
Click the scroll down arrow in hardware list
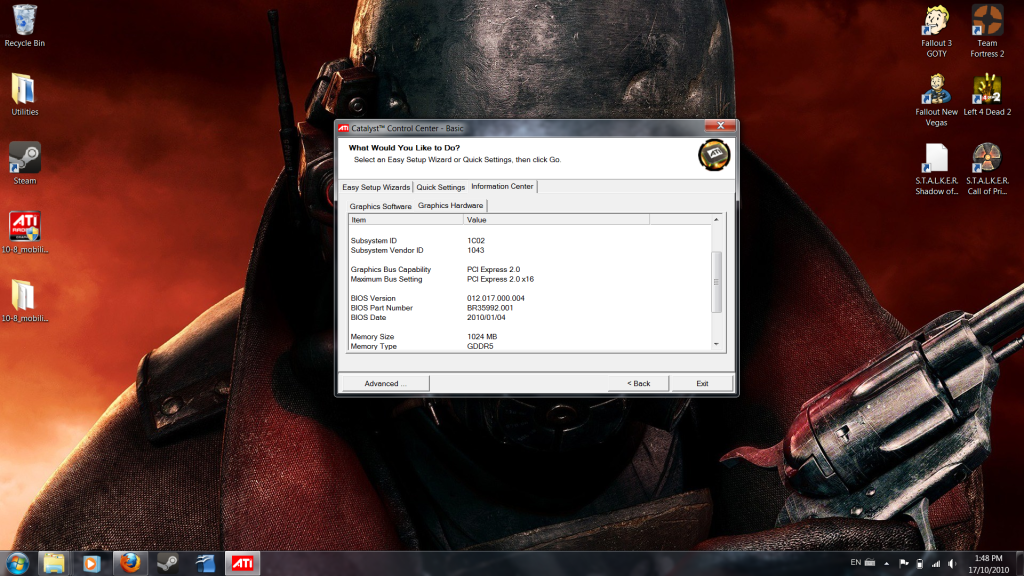pyautogui.click(x=716, y=344)
